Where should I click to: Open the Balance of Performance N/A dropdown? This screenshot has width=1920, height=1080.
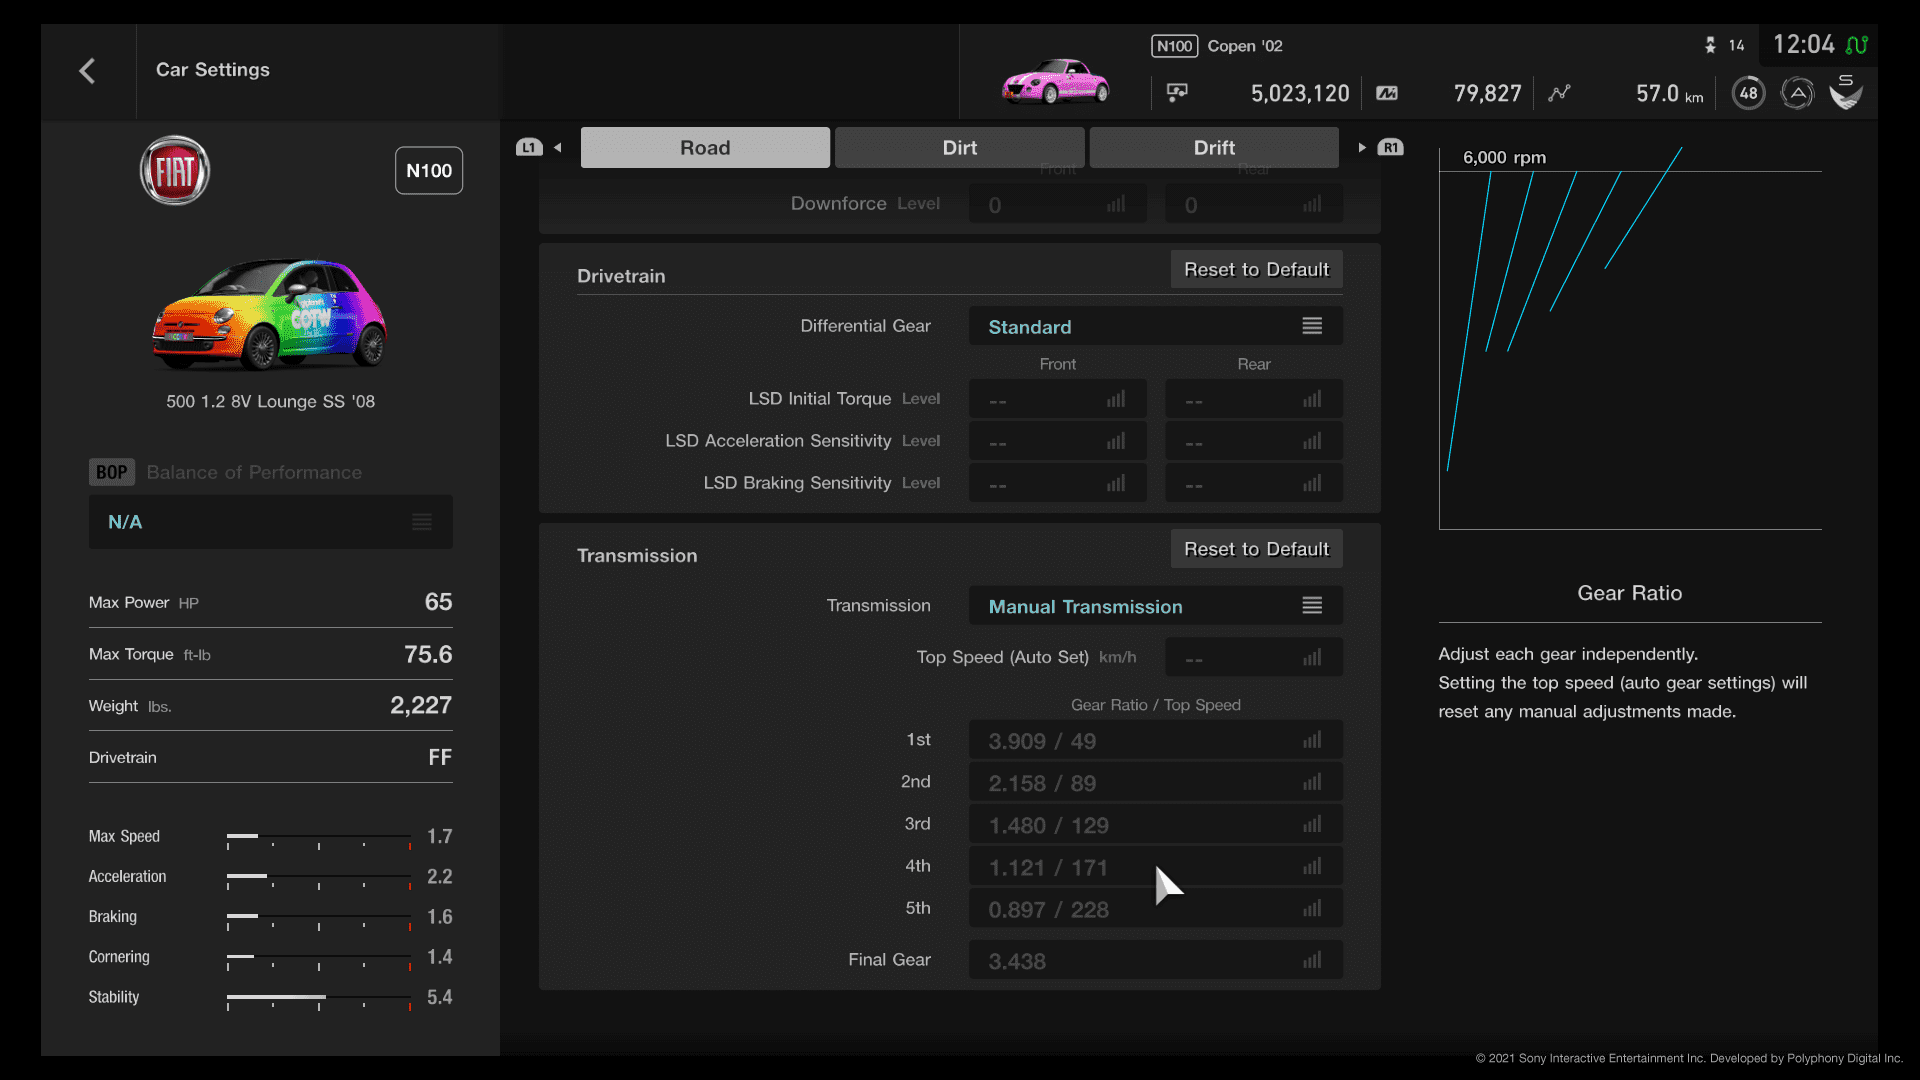click(270, 522)
